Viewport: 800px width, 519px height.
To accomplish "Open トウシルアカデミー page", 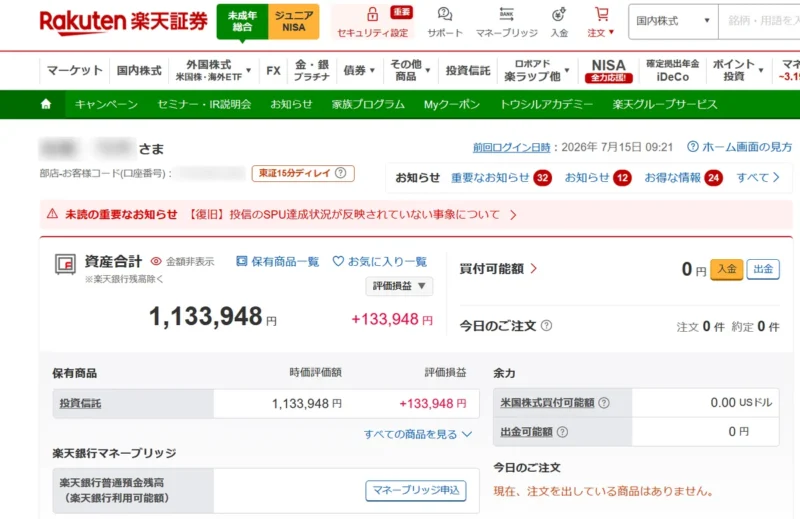I will [x=546, y=105].
